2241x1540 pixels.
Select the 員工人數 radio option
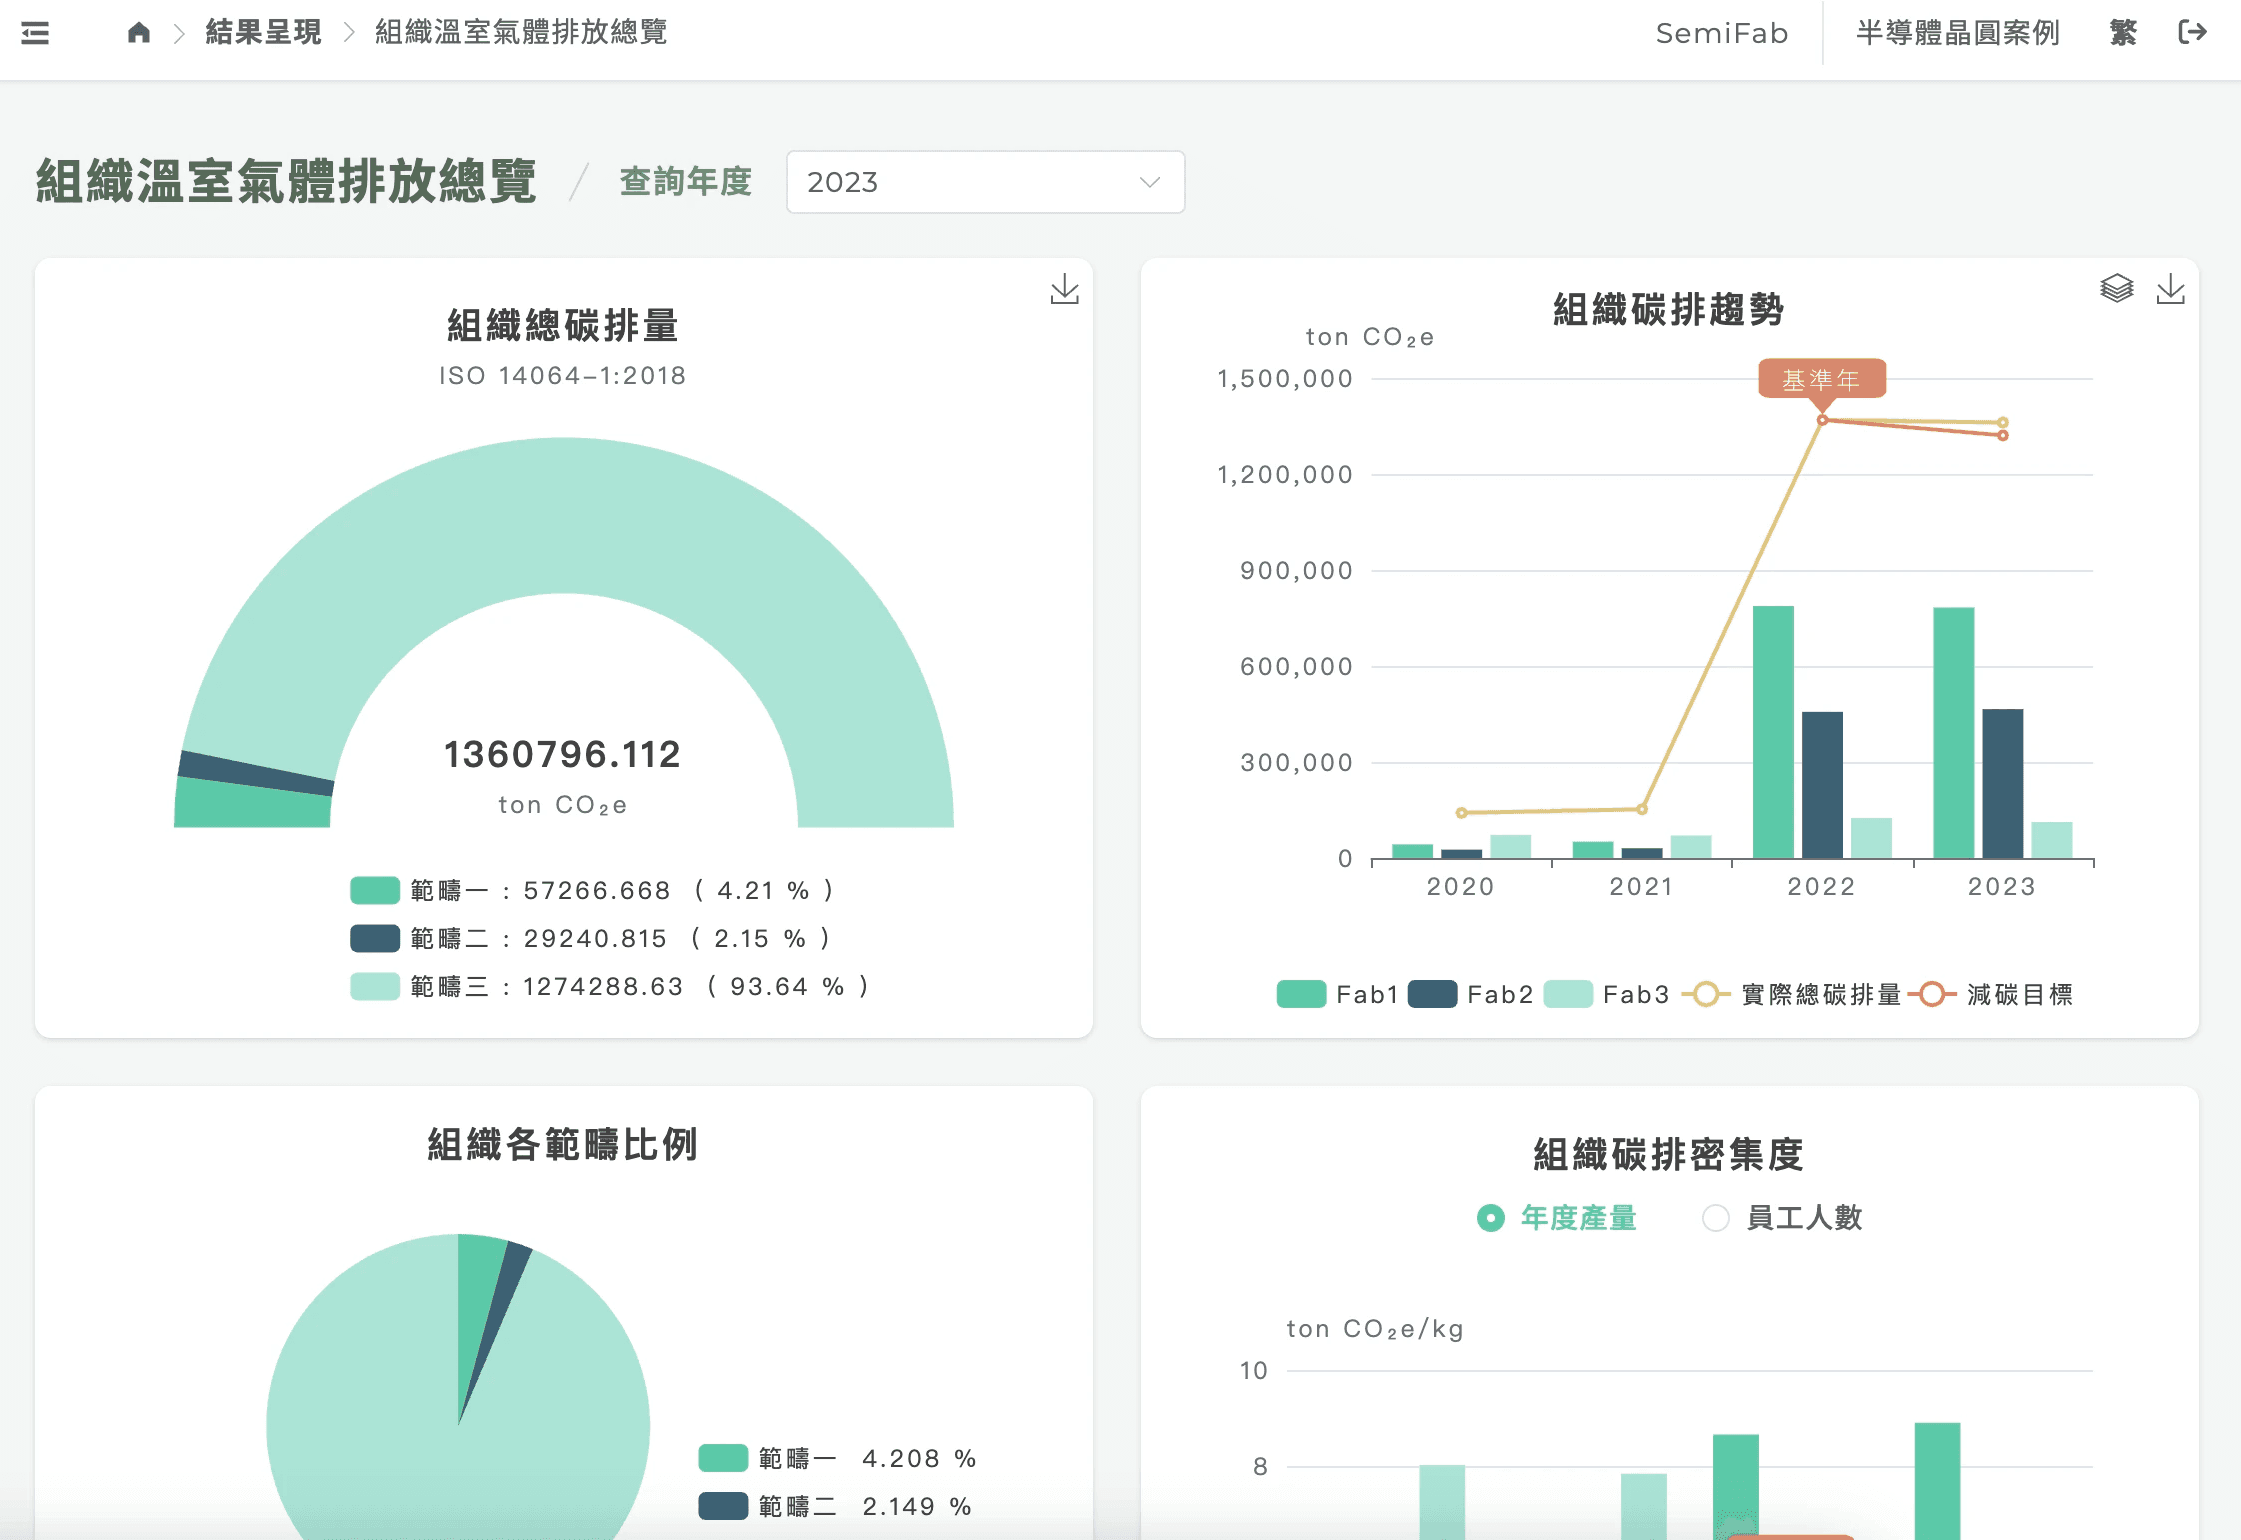point(1715,1217)
